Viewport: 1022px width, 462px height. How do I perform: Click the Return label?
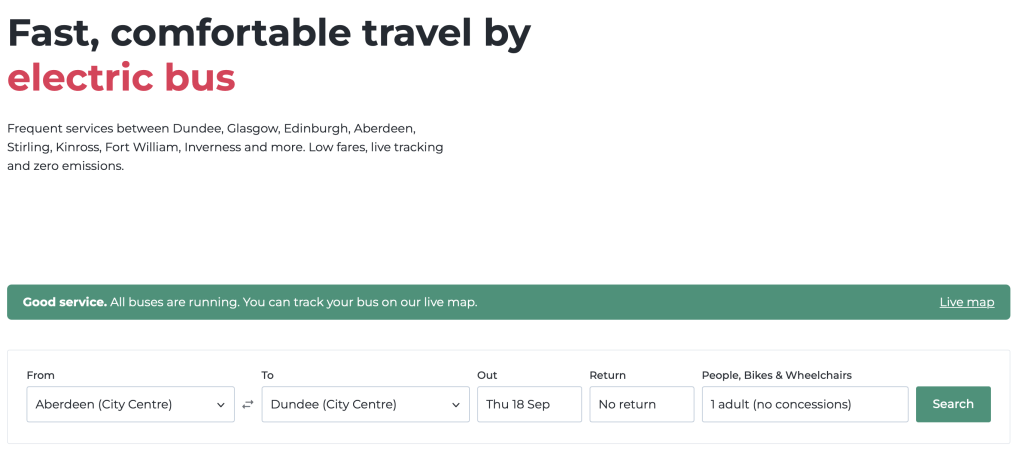(608, 375)
